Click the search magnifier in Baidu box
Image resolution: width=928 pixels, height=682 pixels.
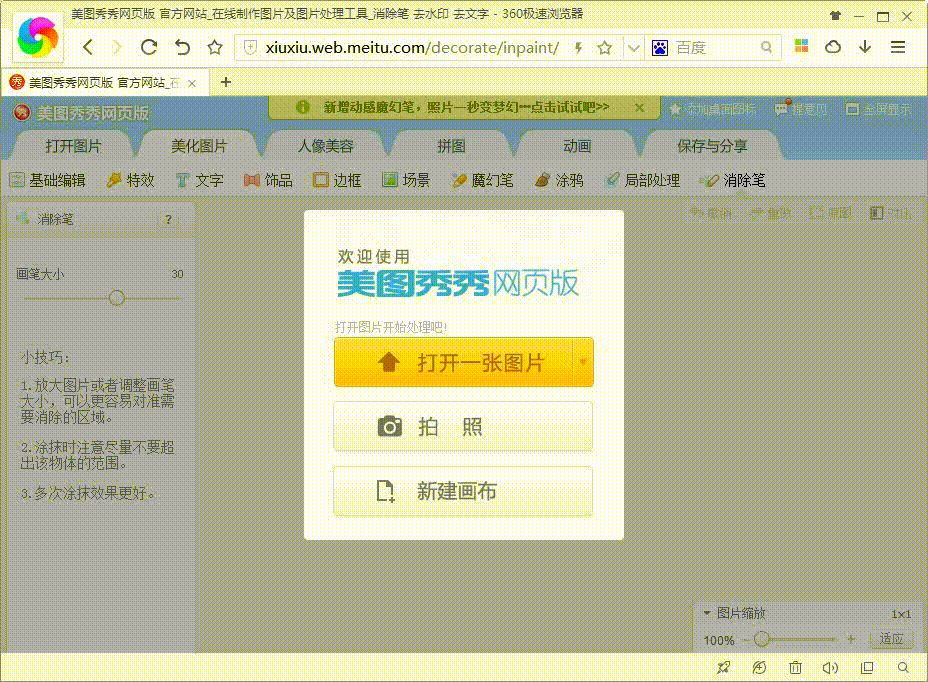[766, 47]
